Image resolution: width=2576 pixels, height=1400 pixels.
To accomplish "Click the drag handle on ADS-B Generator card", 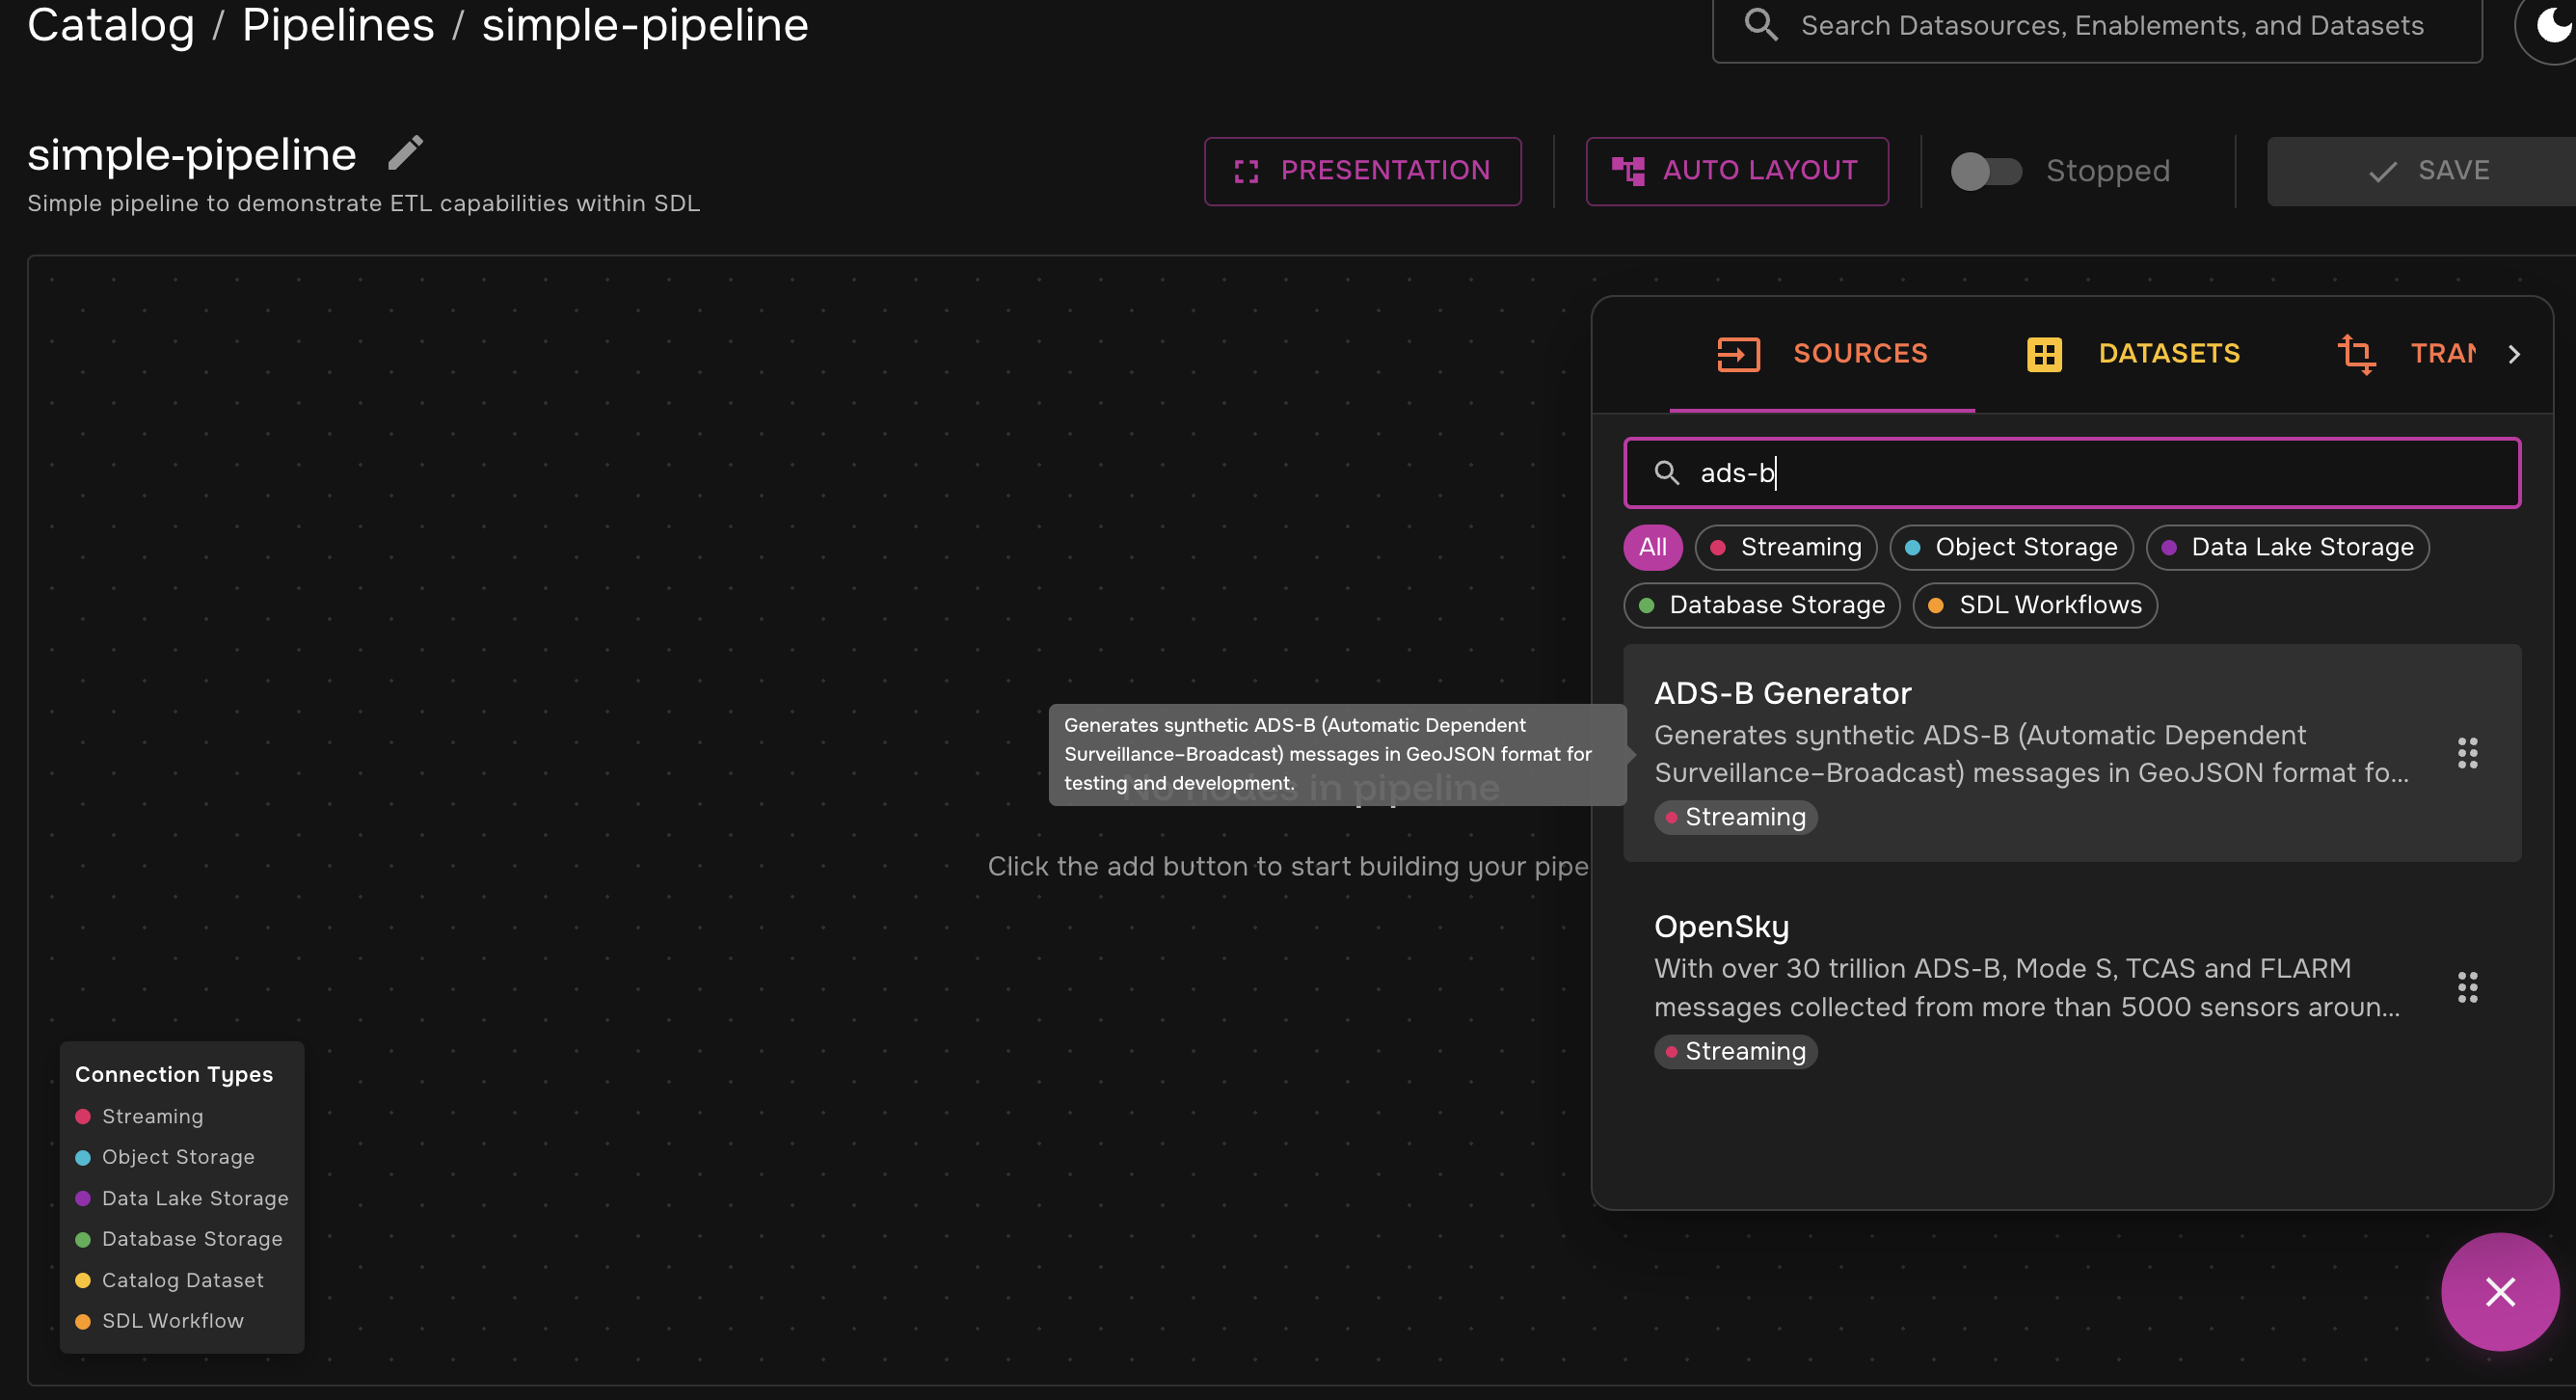I will coord(2467,753).
